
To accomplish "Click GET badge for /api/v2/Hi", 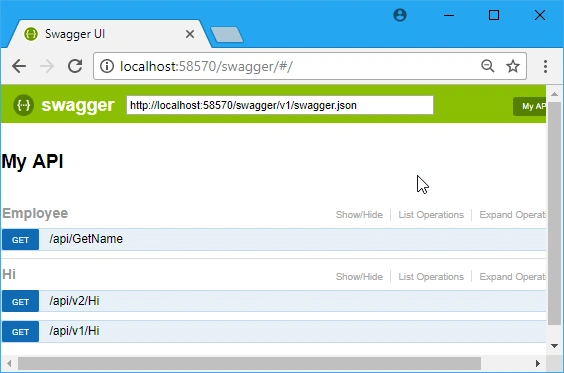I will [20, 301].
